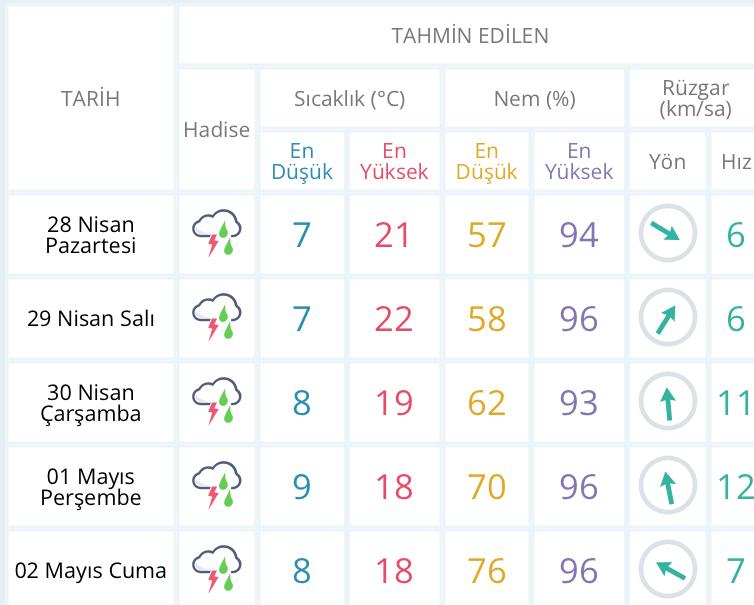Image resolution: width=754 pixels, height=605 pixels.
Task: Click wind direction arrow for 01 Mayıs
Action: tap(666, 486)
